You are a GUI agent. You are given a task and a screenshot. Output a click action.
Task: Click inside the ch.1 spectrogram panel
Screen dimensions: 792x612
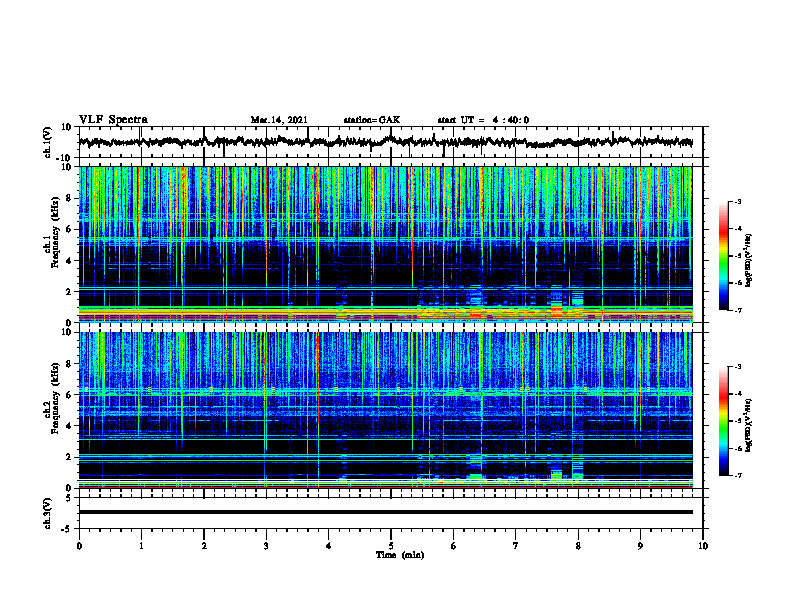tap(385, 244)
